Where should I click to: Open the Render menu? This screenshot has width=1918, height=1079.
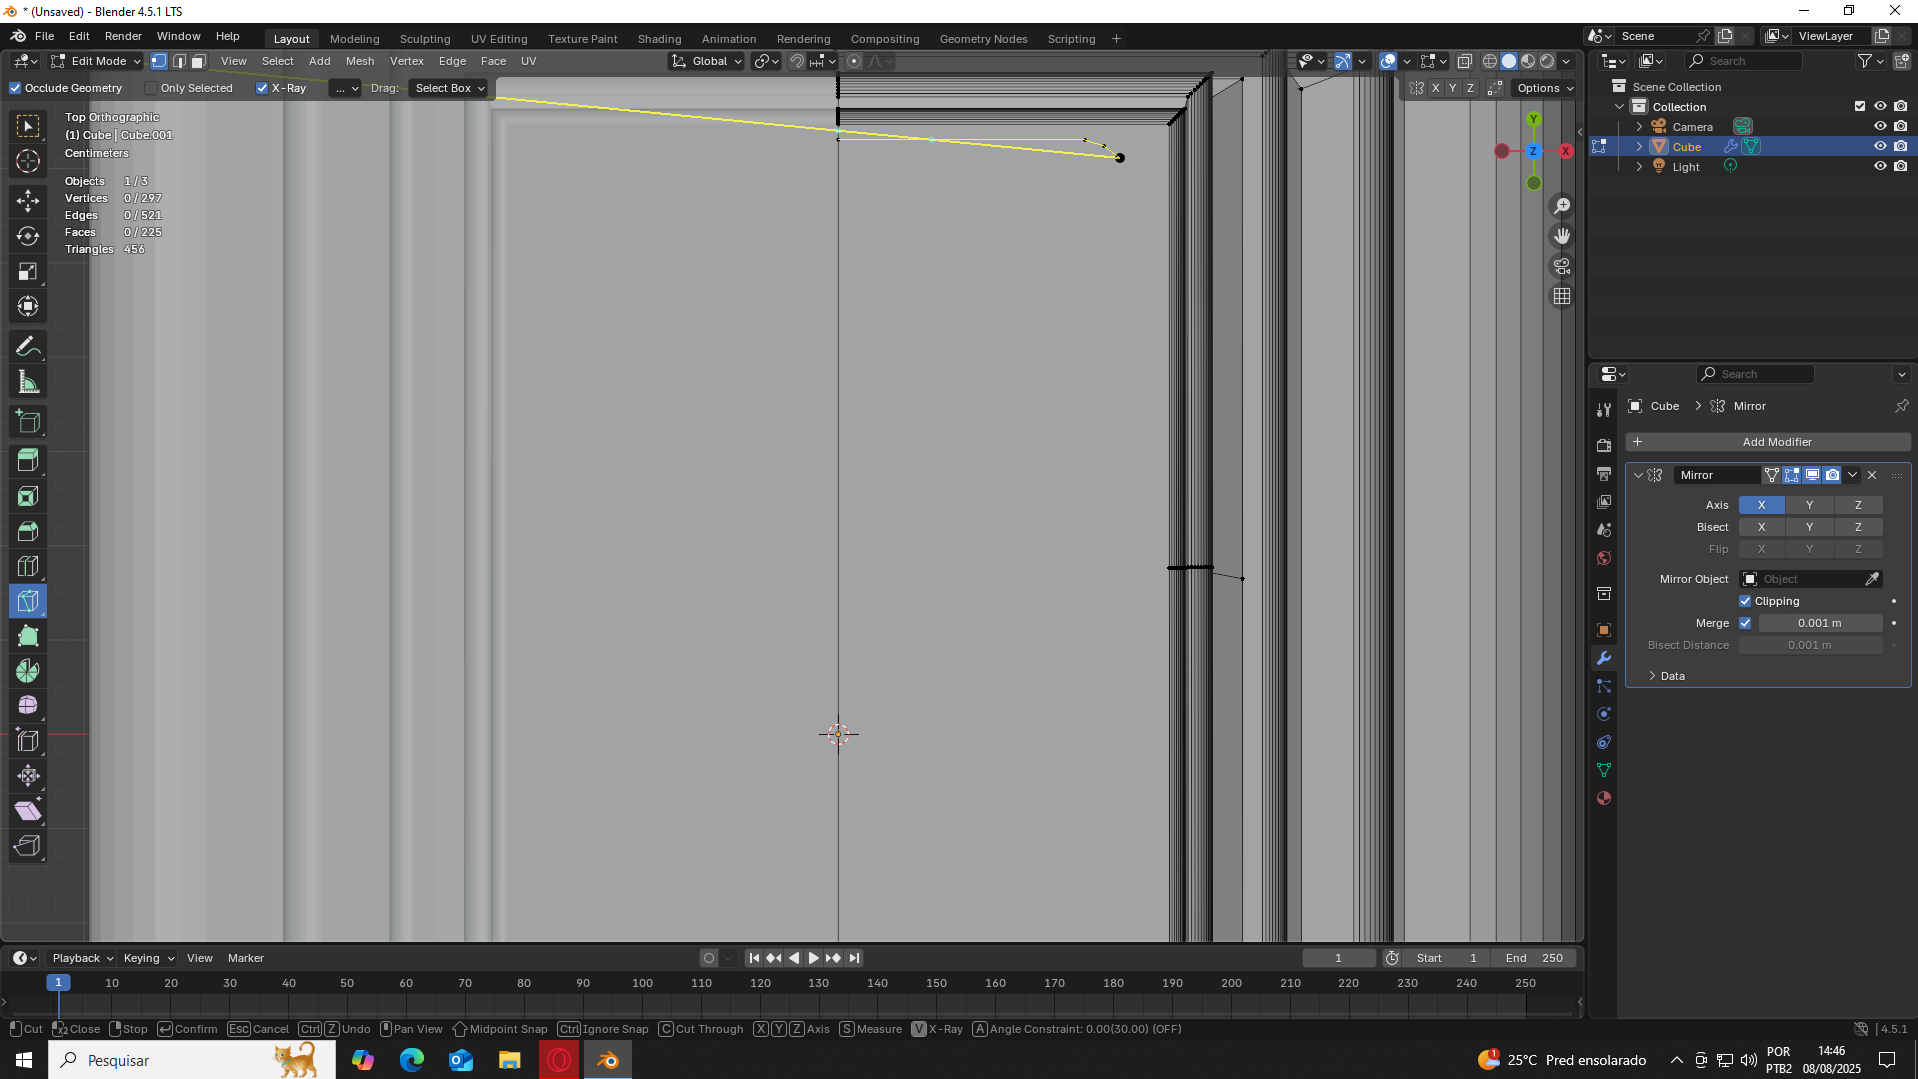coord(123,36)
